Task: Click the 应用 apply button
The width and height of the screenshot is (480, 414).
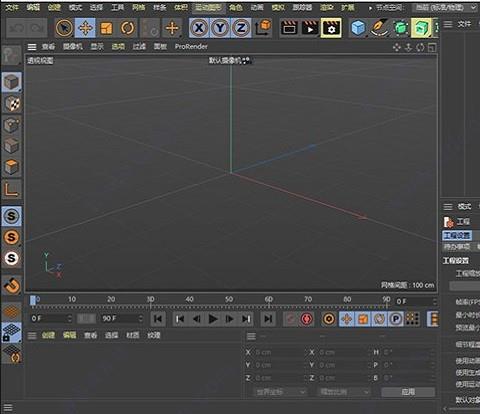Action: coord(408,392)
